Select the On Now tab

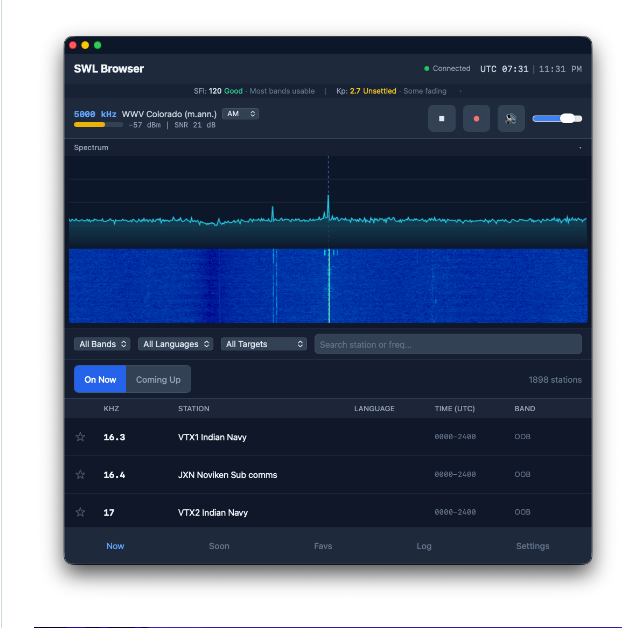click(100, 379)
